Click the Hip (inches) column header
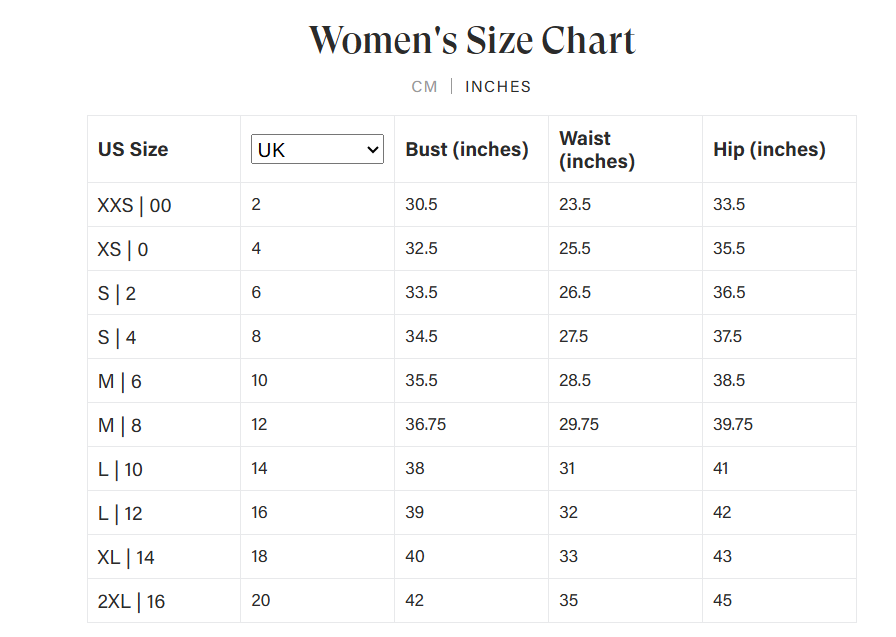 769,149
